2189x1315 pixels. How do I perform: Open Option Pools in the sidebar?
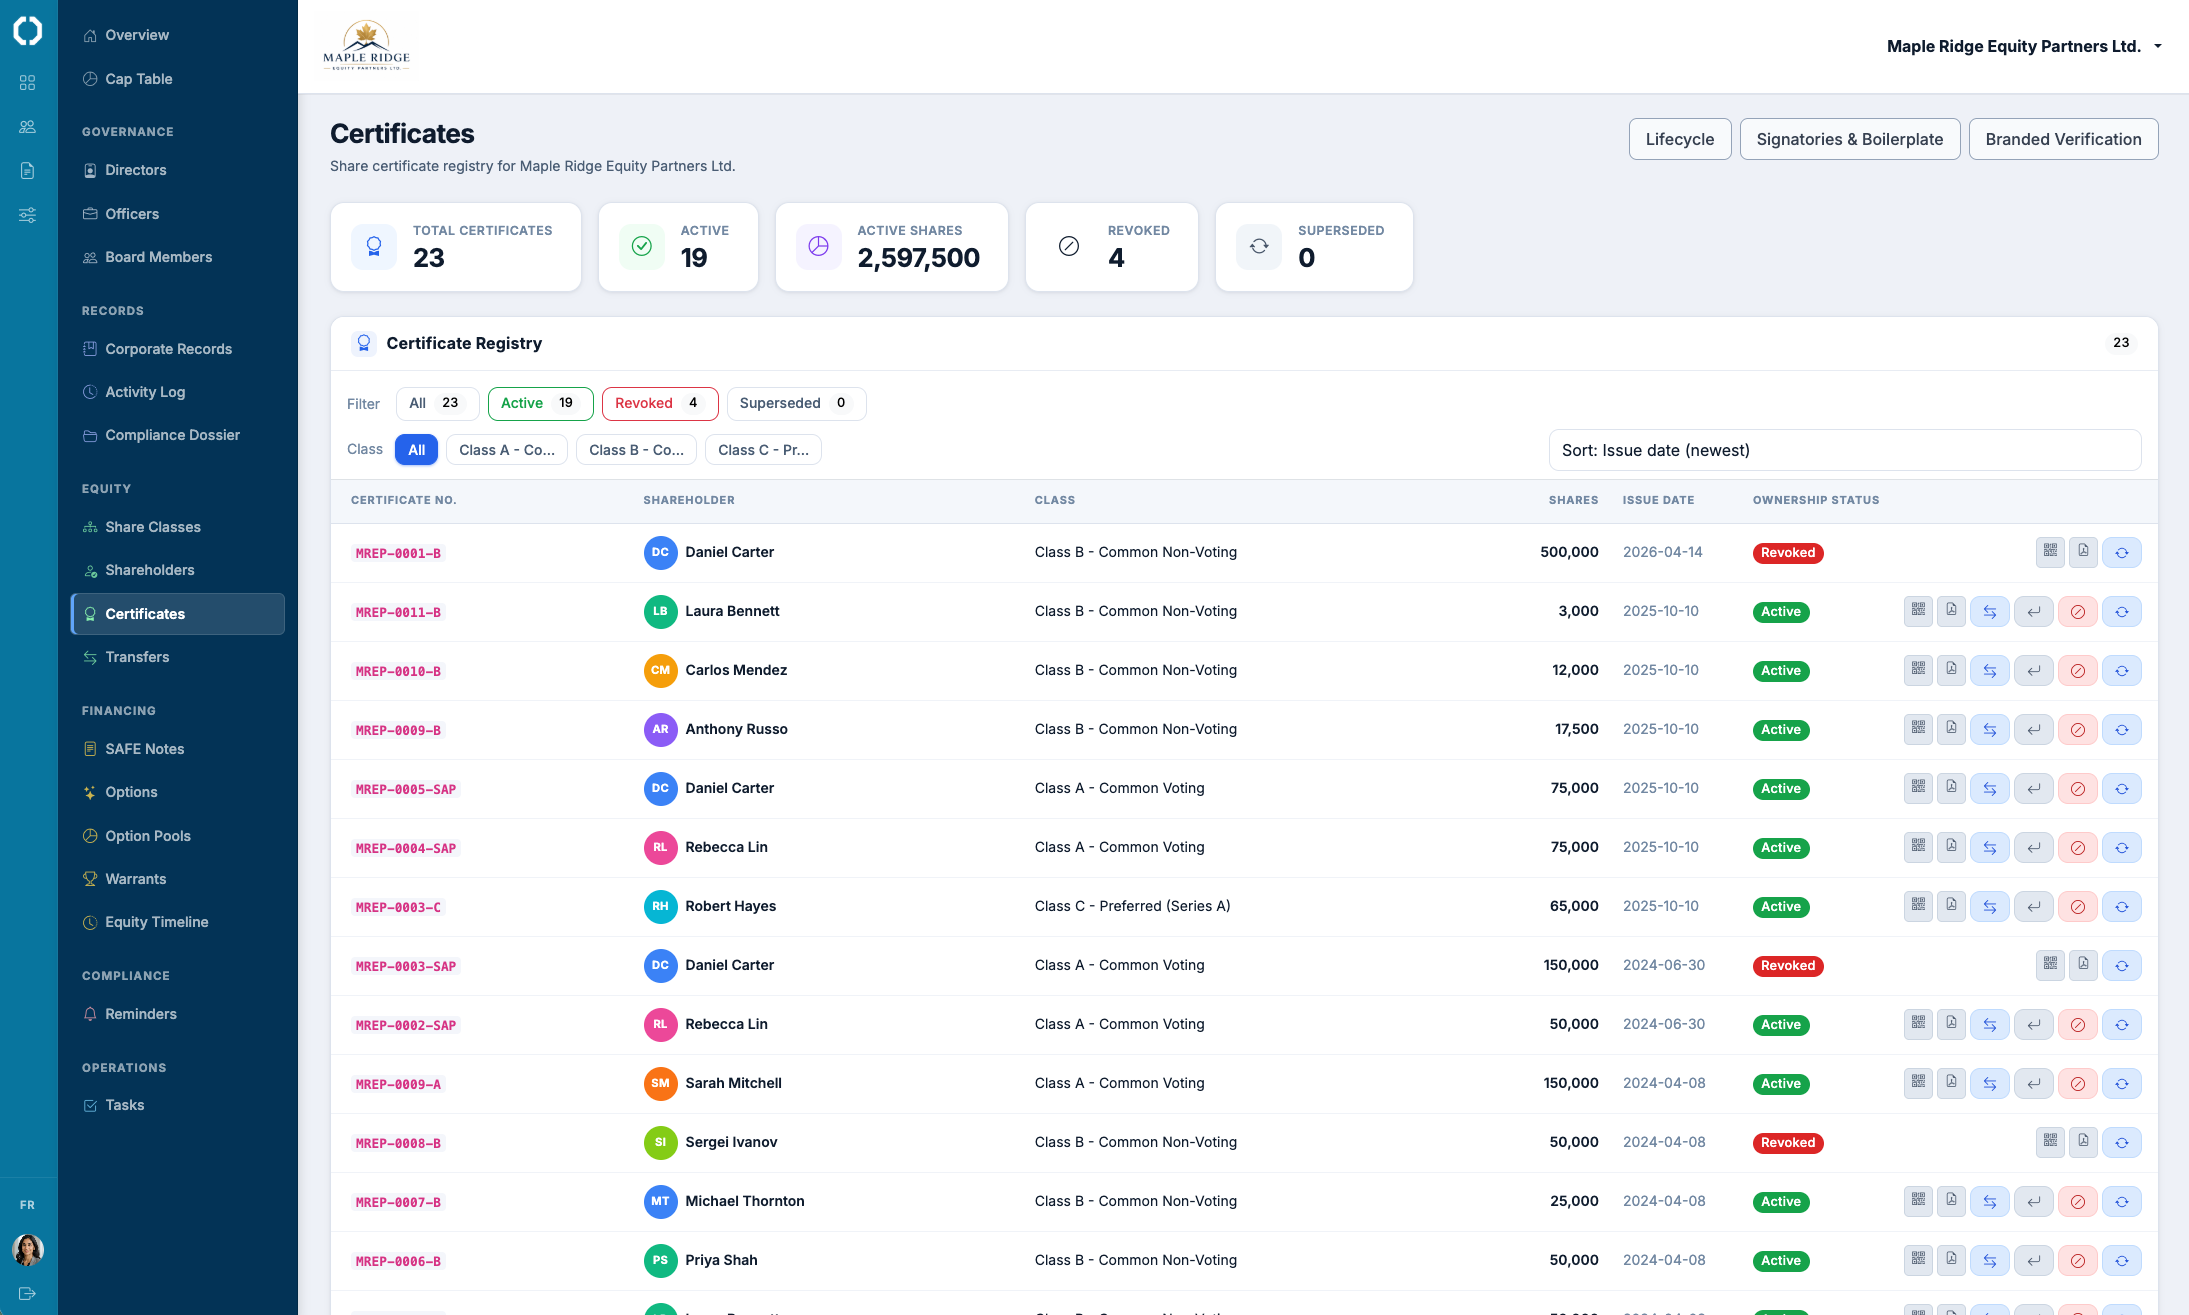[x=178, y=836]
